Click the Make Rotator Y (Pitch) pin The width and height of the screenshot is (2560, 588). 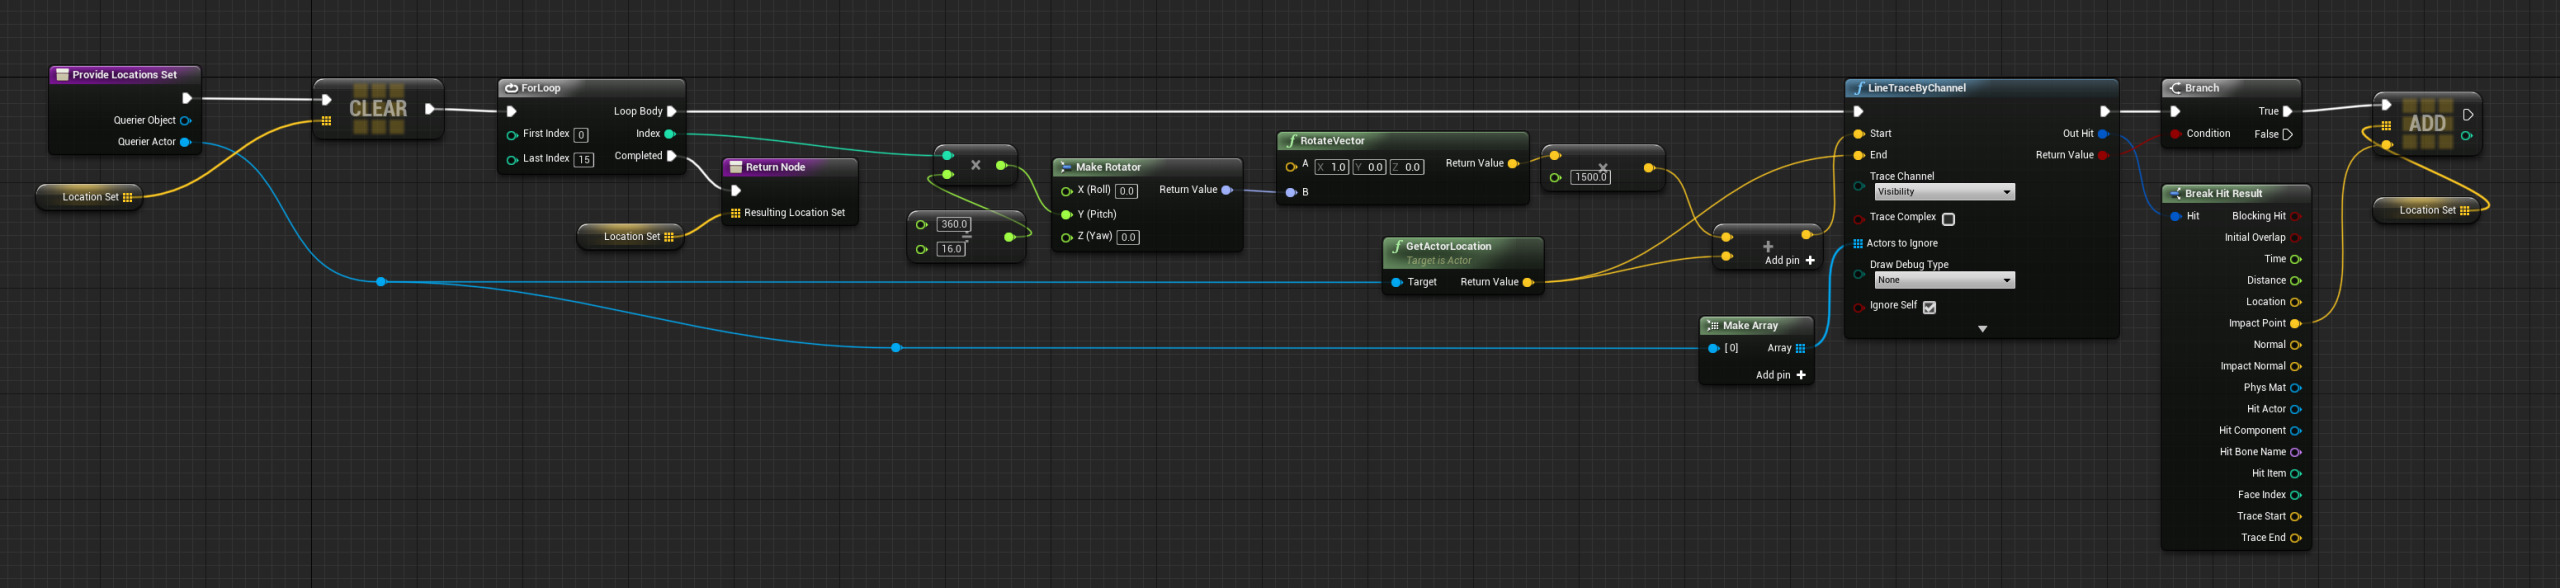(1066, 215)
